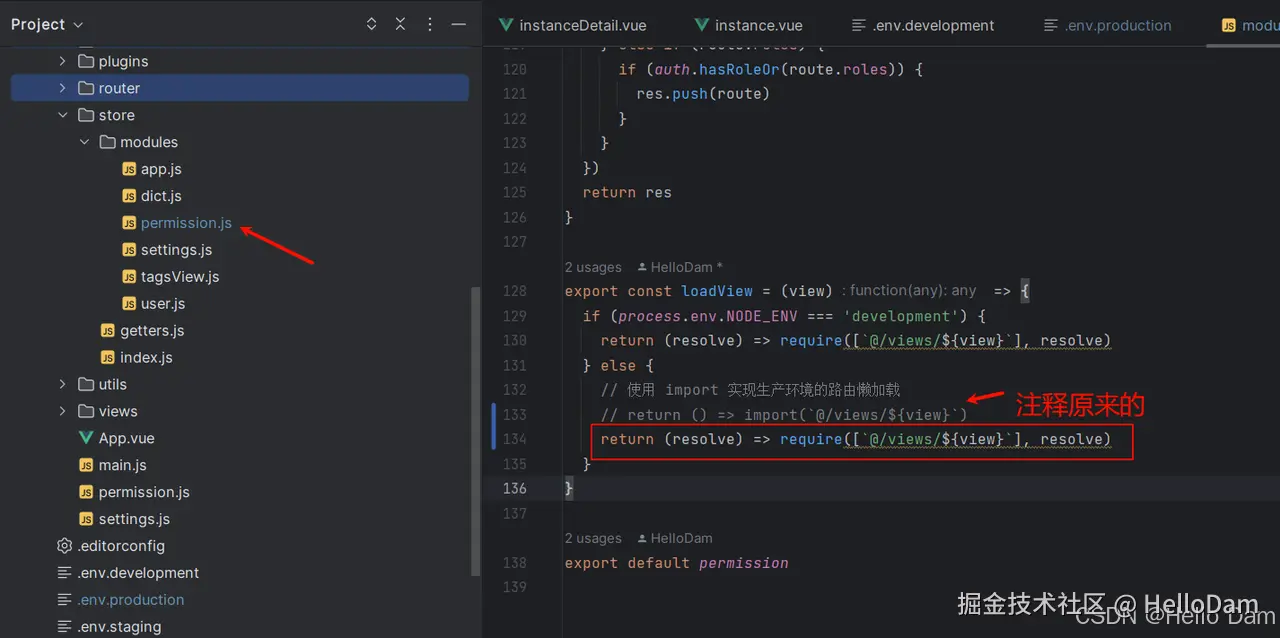Click HelloDam author hint above export default
1280x638 pixels.
[675, 538]
